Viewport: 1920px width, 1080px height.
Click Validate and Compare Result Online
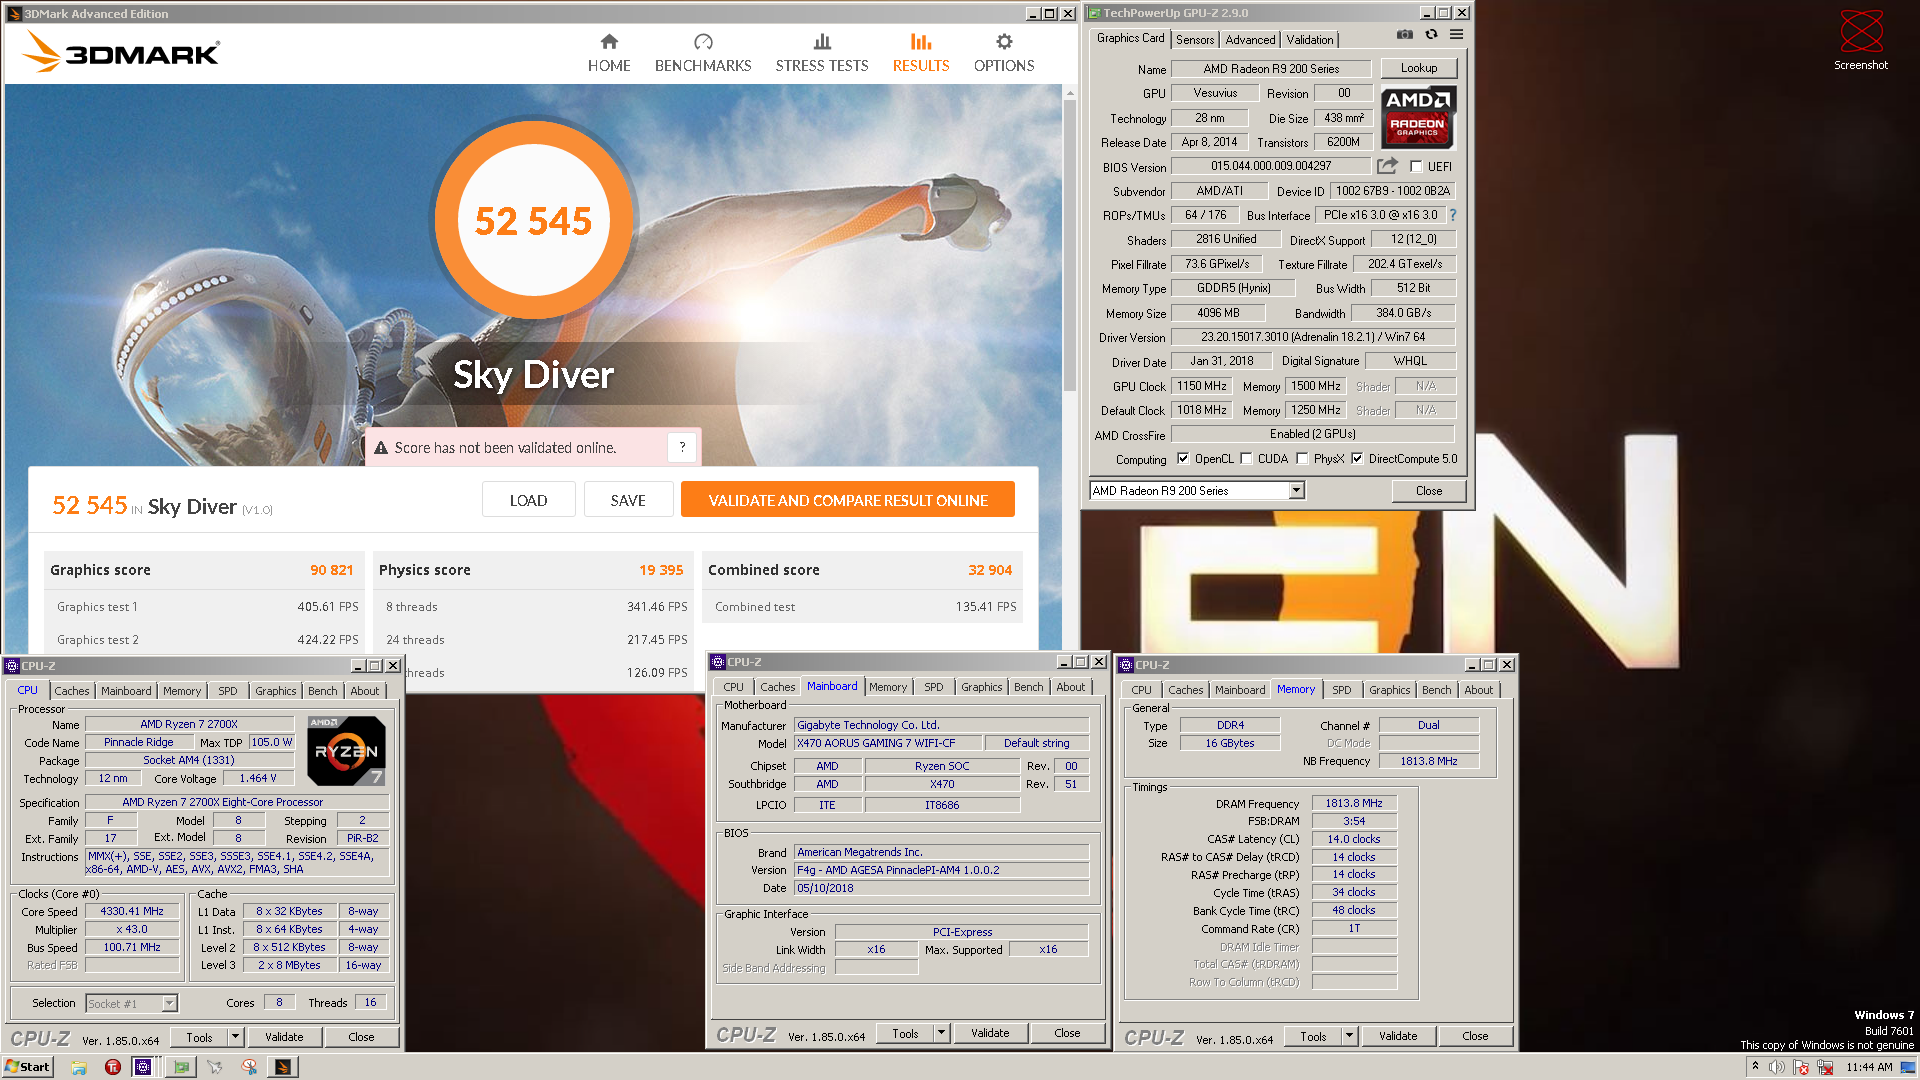point(848,500)
